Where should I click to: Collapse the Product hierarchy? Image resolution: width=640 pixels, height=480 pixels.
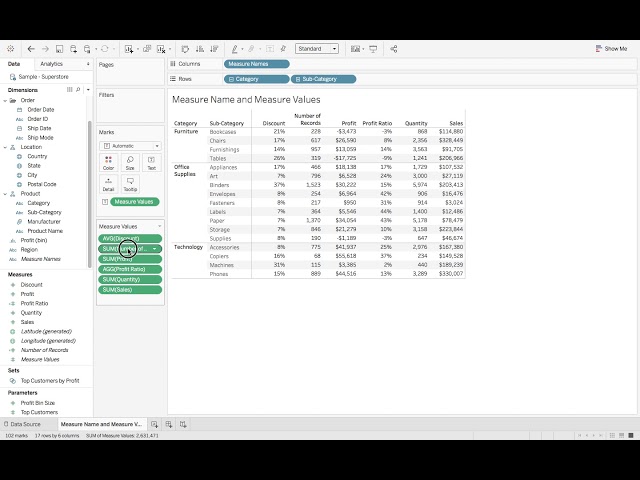coord(5,193)
